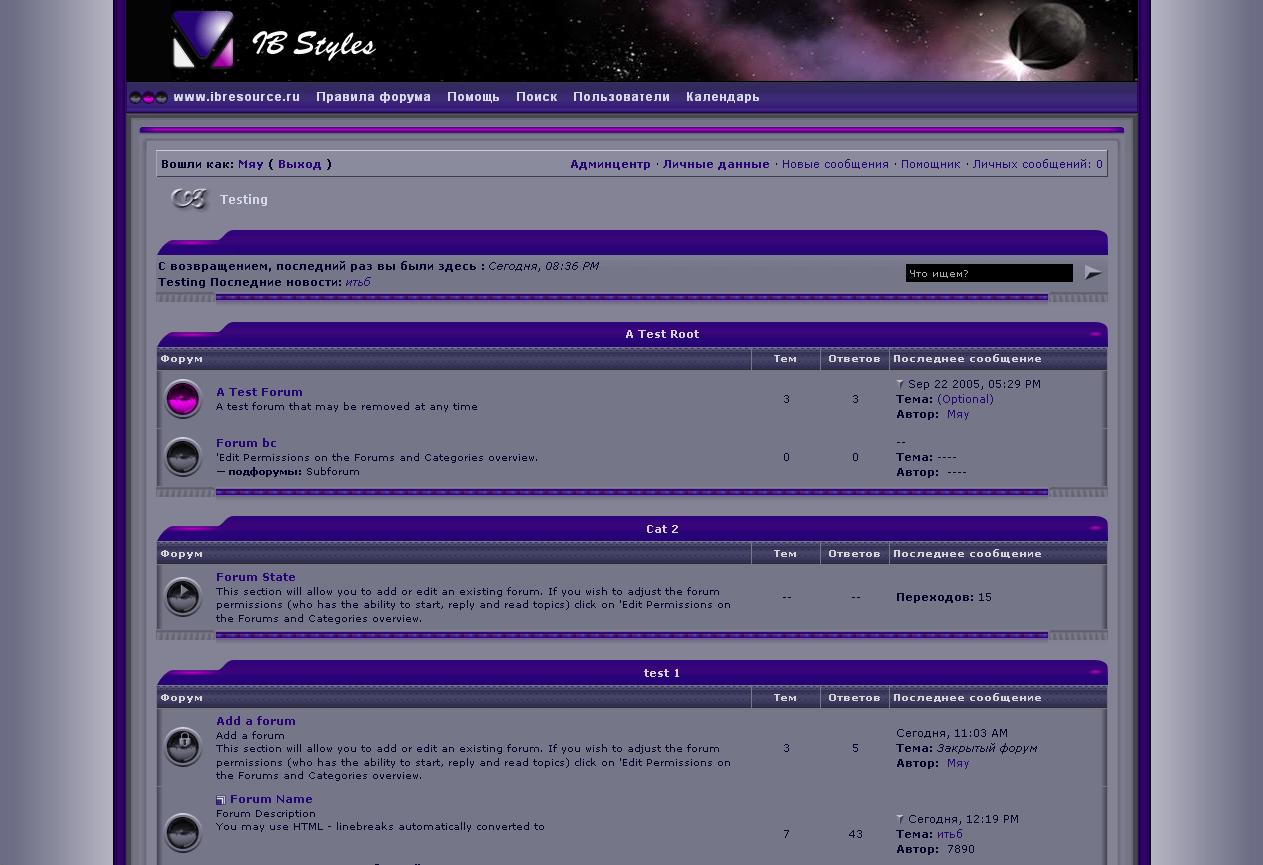Open the Новые сообщения link
The width and height of the screenshot is (1263, 865).
point(835,164)
